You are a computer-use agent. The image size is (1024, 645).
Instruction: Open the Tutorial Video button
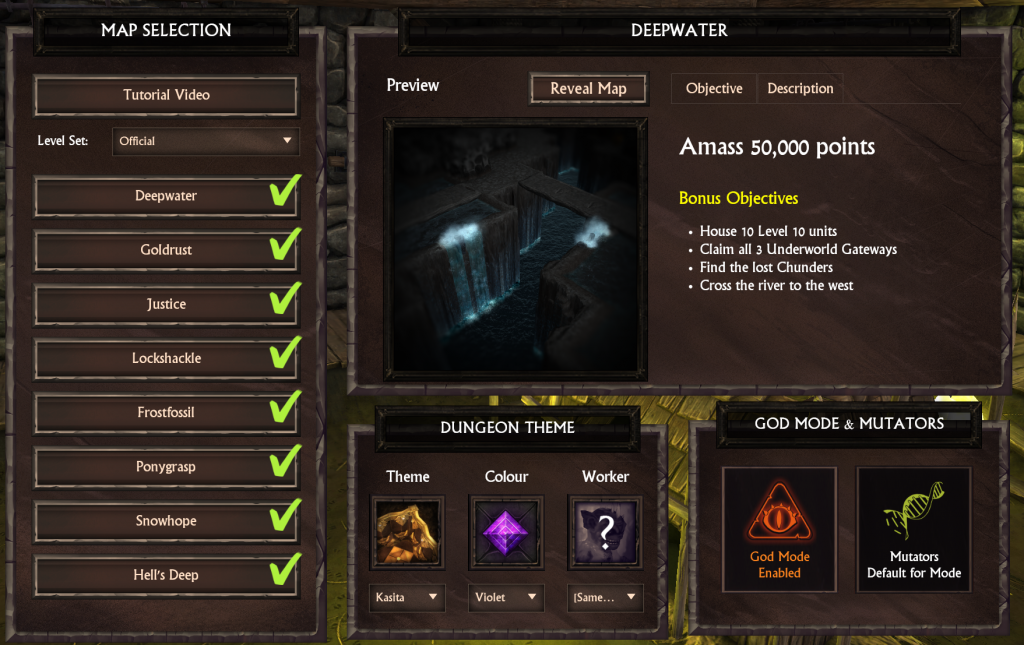pos(167,95)
